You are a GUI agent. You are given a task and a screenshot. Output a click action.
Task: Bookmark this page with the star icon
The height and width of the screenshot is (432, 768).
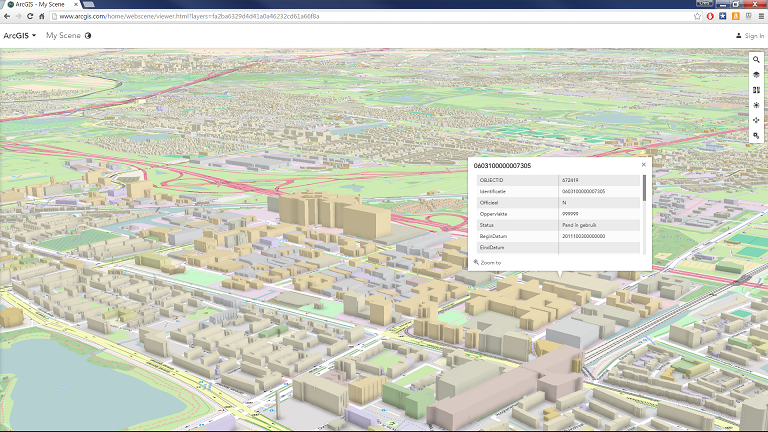tap(697, 16)
